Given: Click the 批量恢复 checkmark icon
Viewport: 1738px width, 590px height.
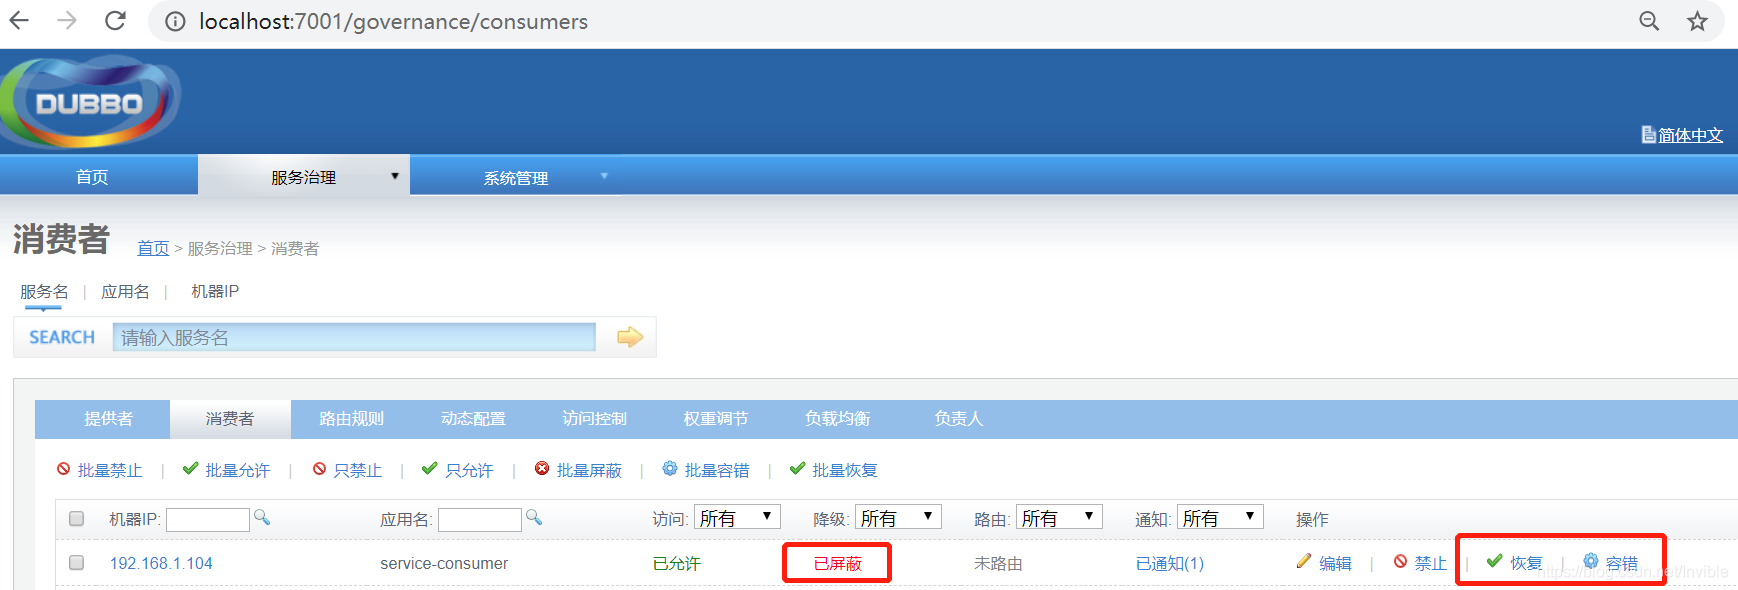Looking at the screenshot, I should (x=798, y=468).
